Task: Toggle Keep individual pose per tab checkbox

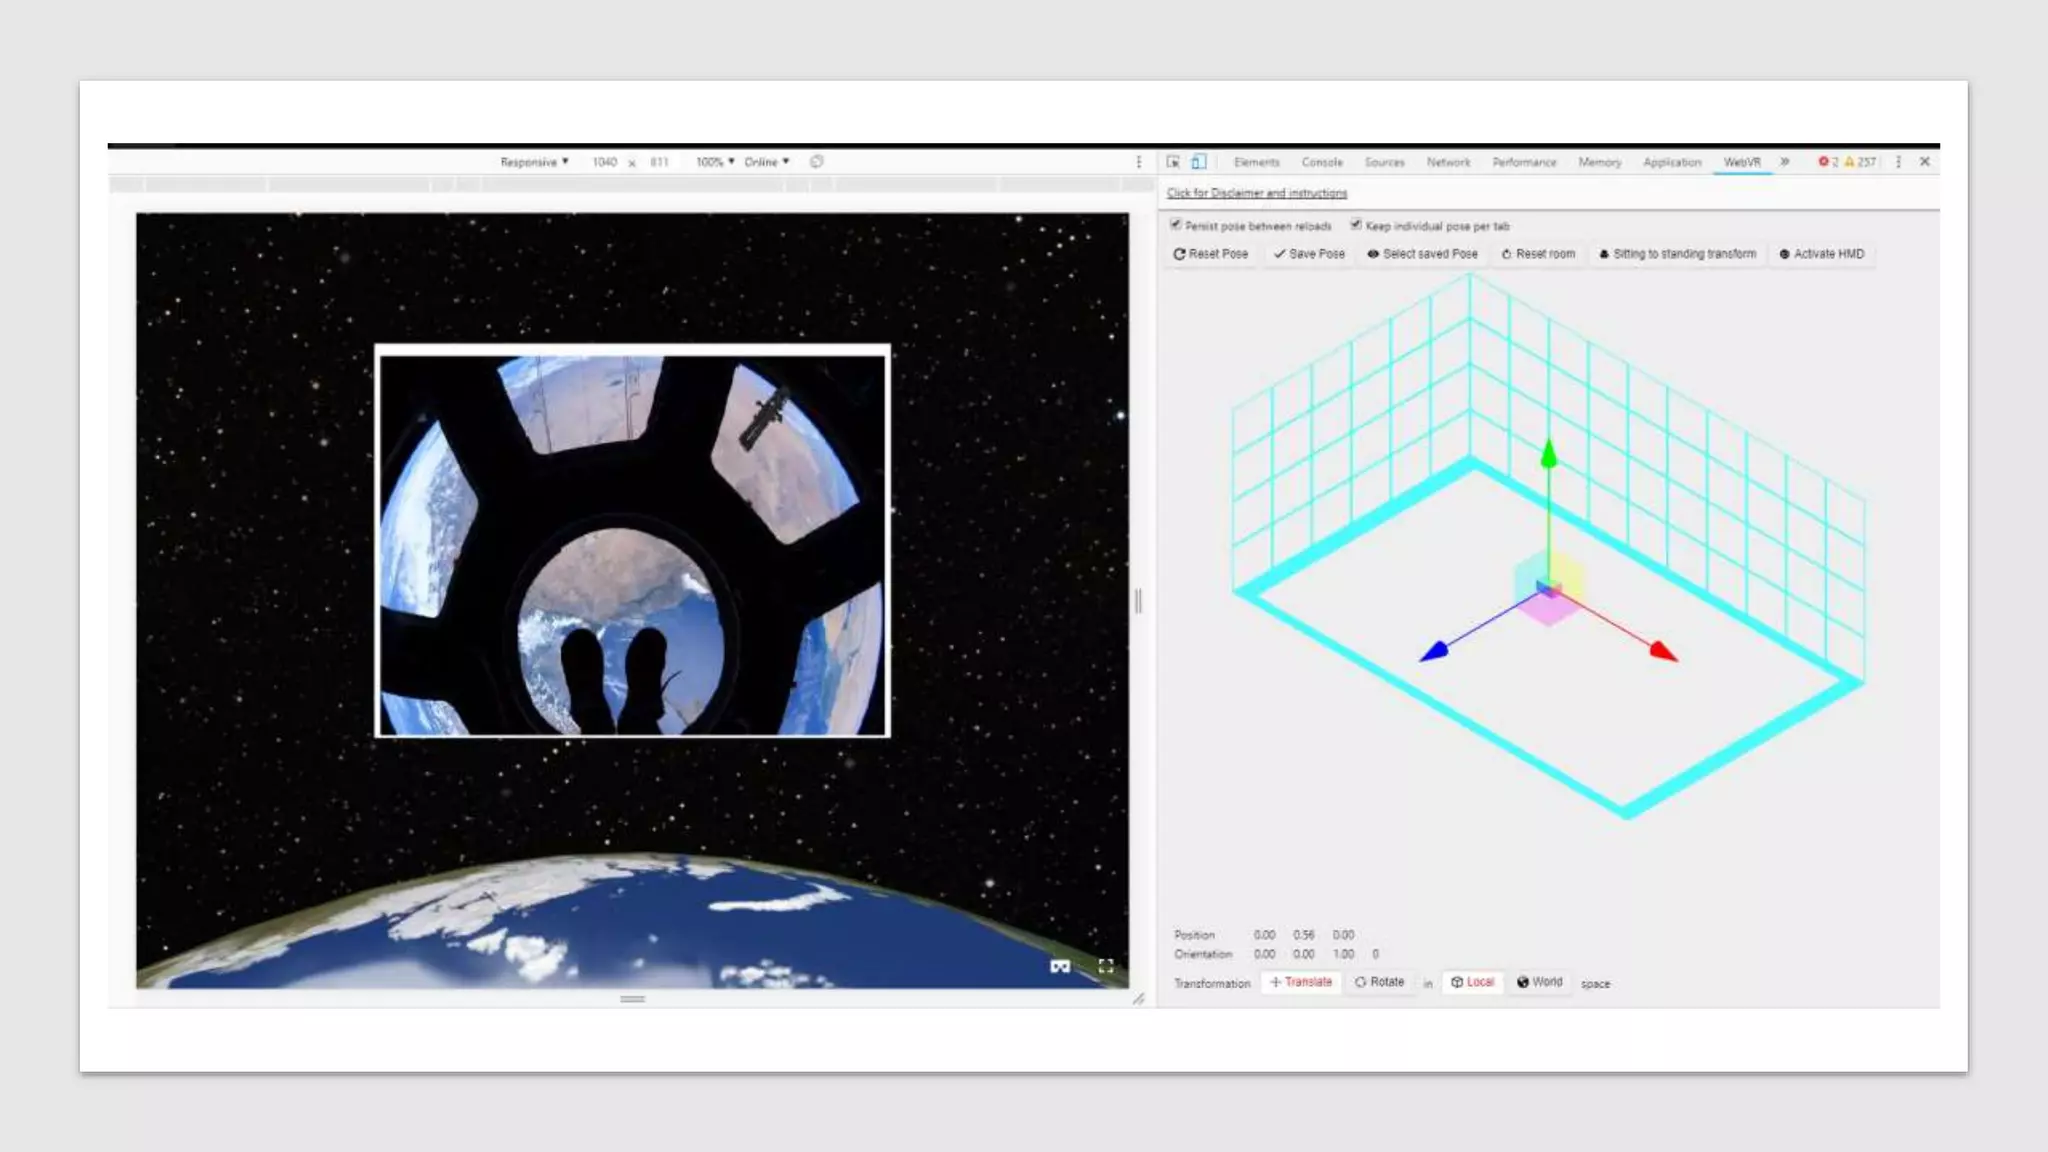Action: 1356,225
